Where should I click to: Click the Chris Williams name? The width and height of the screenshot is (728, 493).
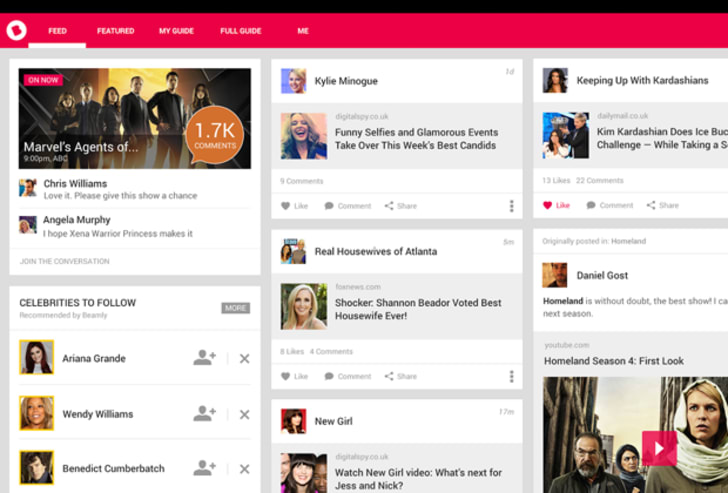[x=75, y=183]
